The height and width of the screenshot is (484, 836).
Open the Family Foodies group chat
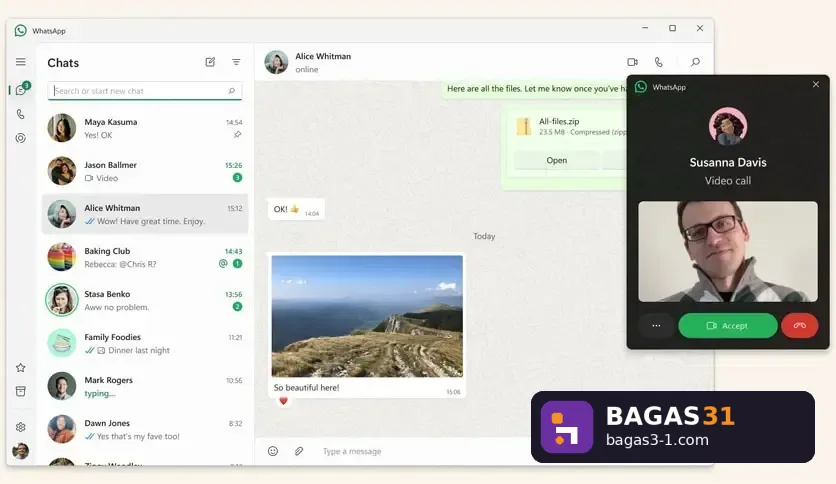[x=144, y=343]
